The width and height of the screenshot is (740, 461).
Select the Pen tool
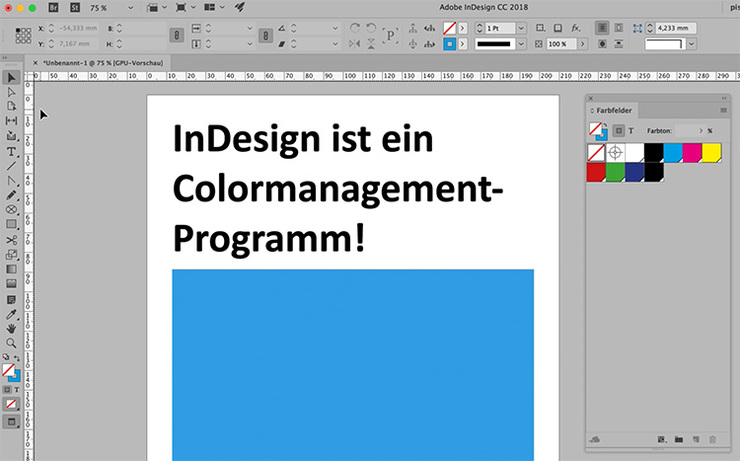pos(11,181)
